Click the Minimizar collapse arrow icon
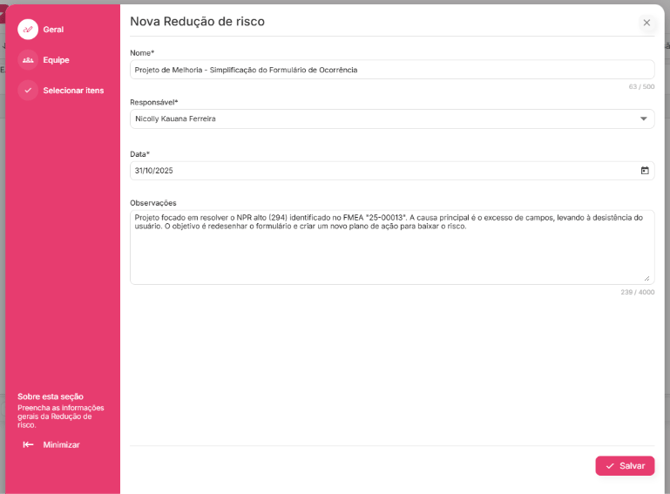670x494 pixels. click(28, 445)
